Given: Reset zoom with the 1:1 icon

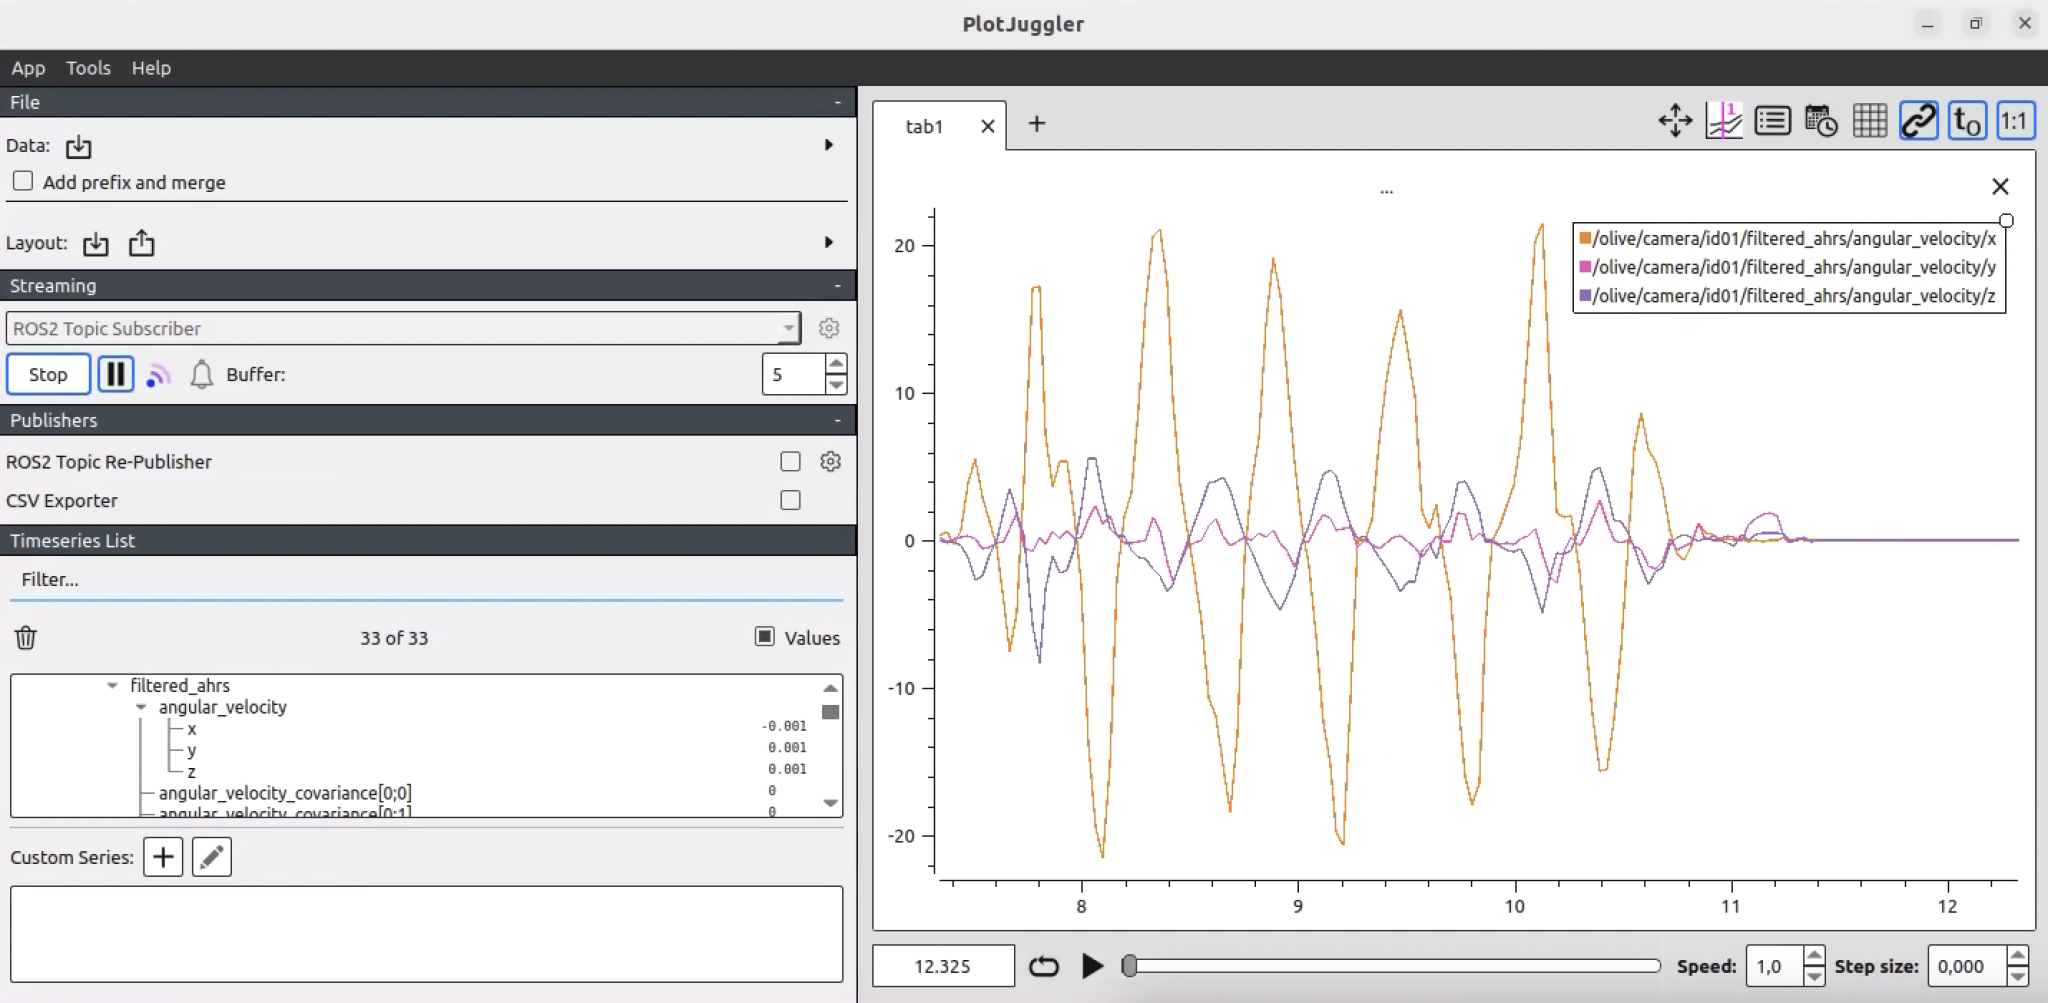Looking at the screenshot, I should [2015, 120].
